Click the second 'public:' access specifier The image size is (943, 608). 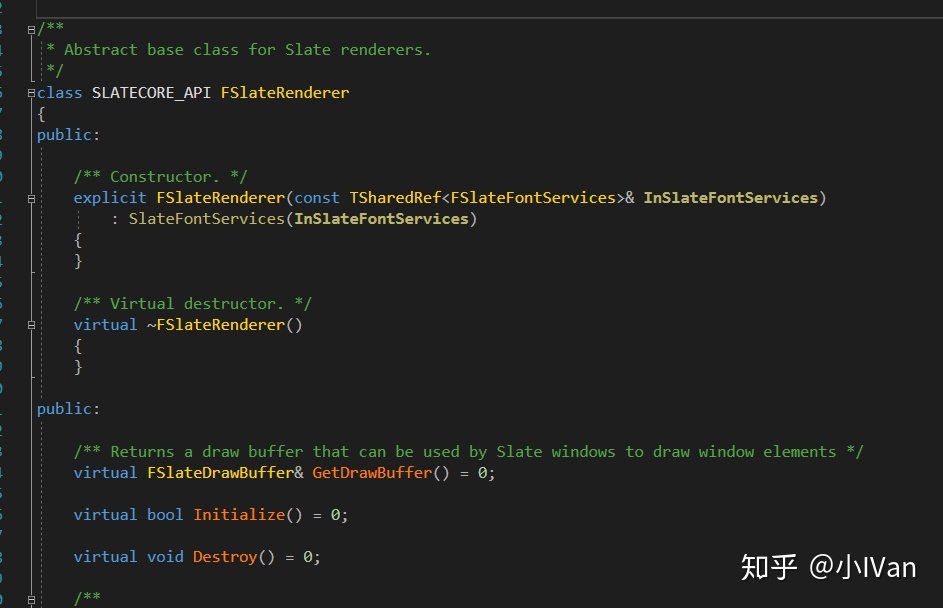pyautogui.click(x=68, y=409)
